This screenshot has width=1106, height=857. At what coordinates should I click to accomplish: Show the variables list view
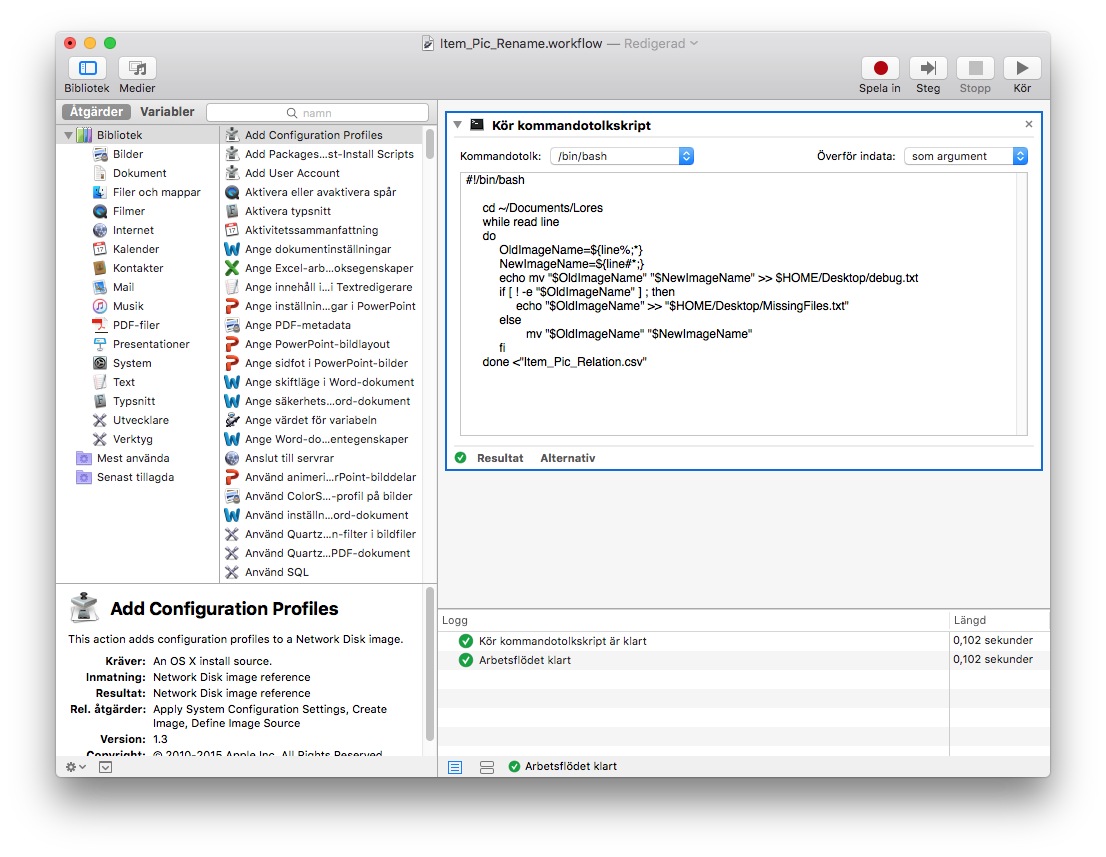coord(487,767)
